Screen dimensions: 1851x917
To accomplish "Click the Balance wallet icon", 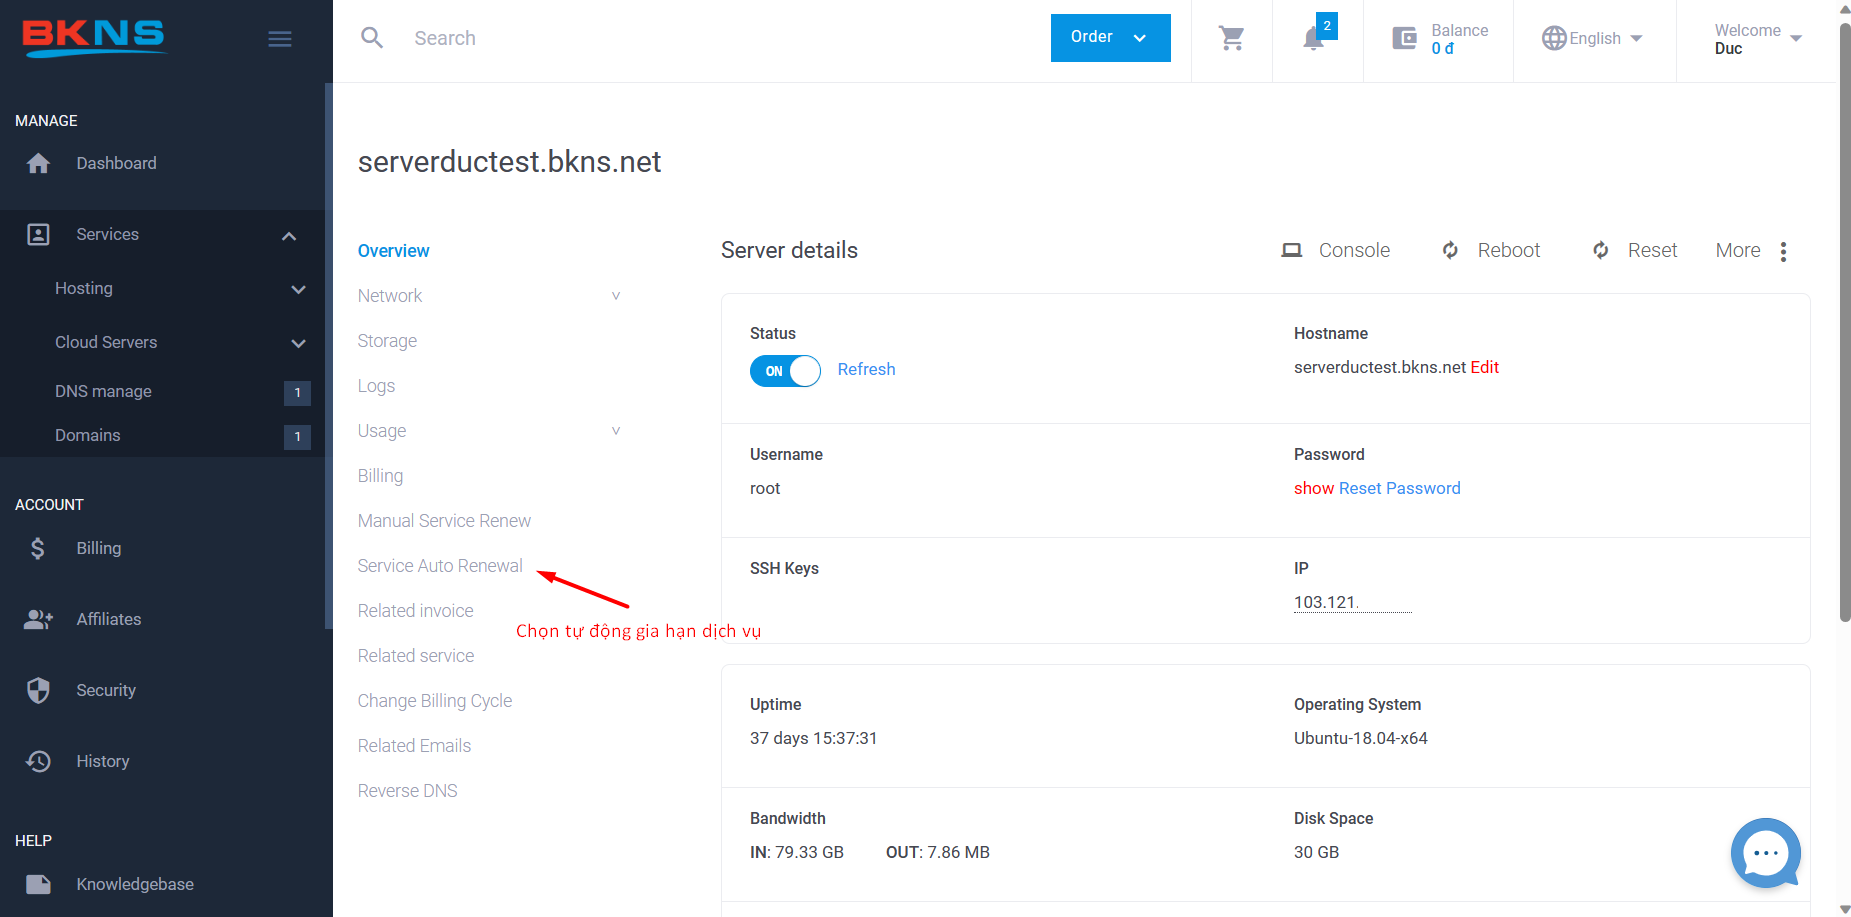I will [x=1405, y=39].
